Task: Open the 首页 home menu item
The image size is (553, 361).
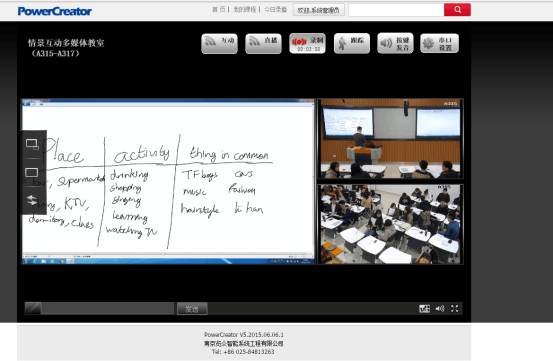Action: tap(218, 10)
